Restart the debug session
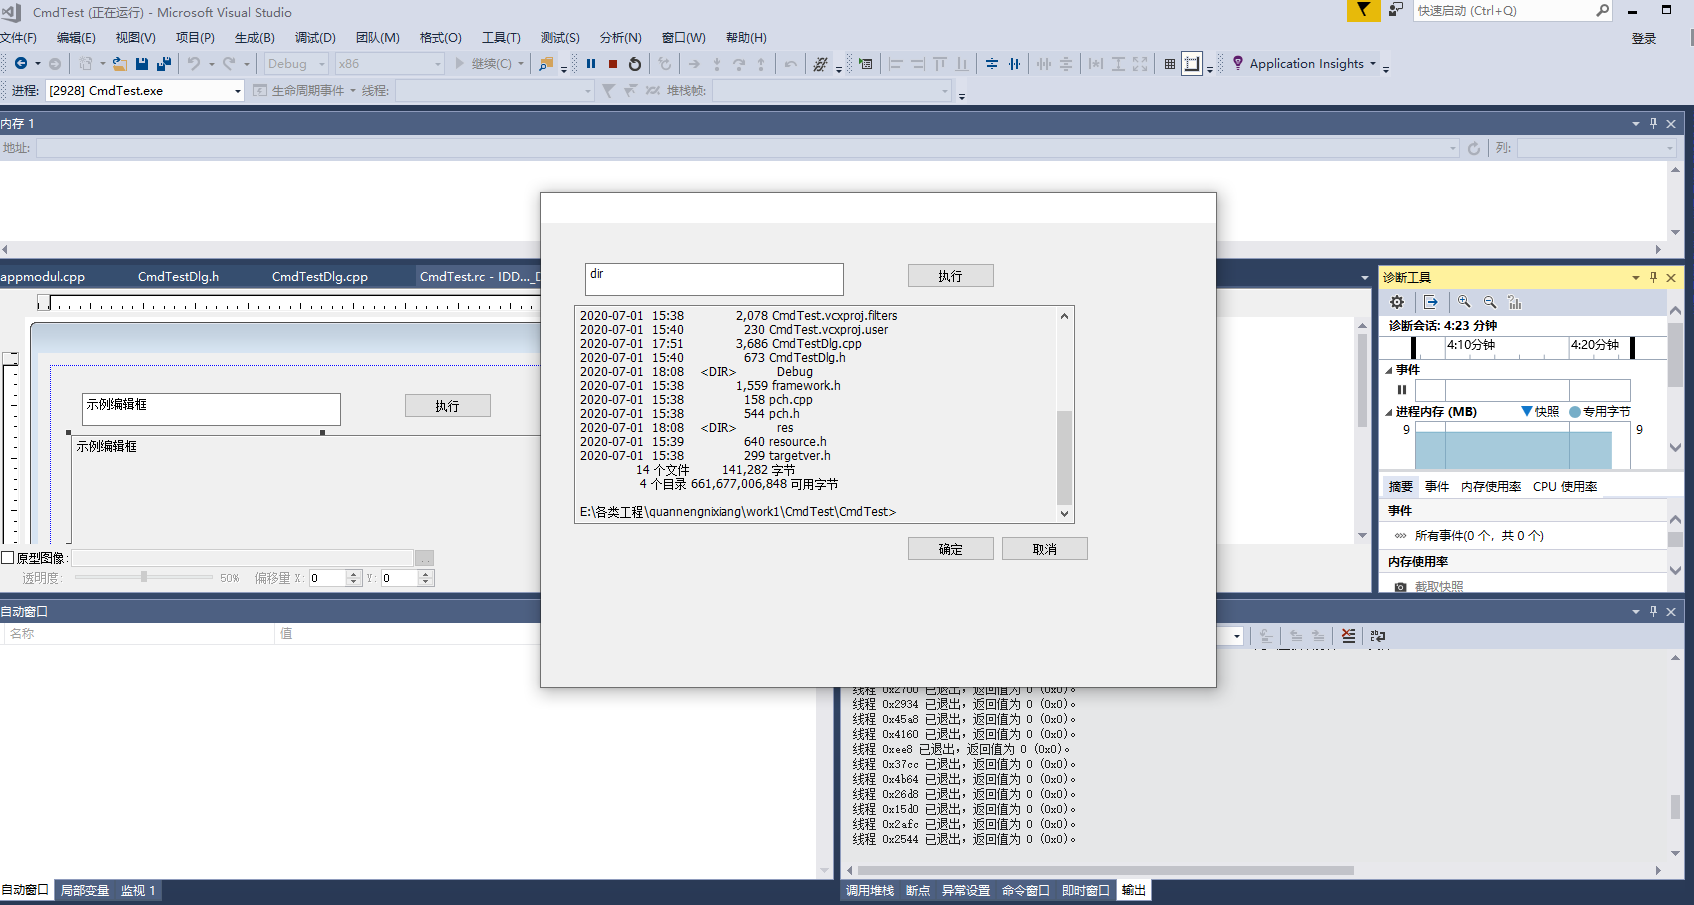 point(635,64)
